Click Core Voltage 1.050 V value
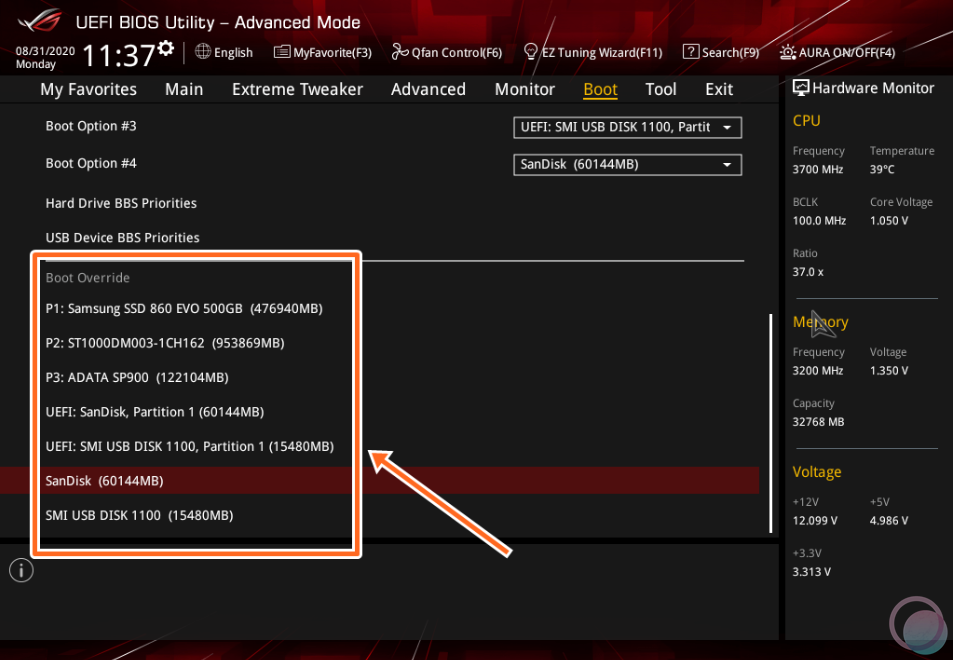Viewport: 953px width, 660px height. coord(889,221)
